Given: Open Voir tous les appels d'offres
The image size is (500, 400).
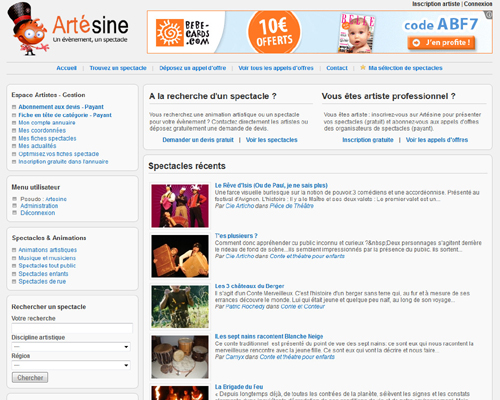Looking at the screenshot, I should coord(276,68).
